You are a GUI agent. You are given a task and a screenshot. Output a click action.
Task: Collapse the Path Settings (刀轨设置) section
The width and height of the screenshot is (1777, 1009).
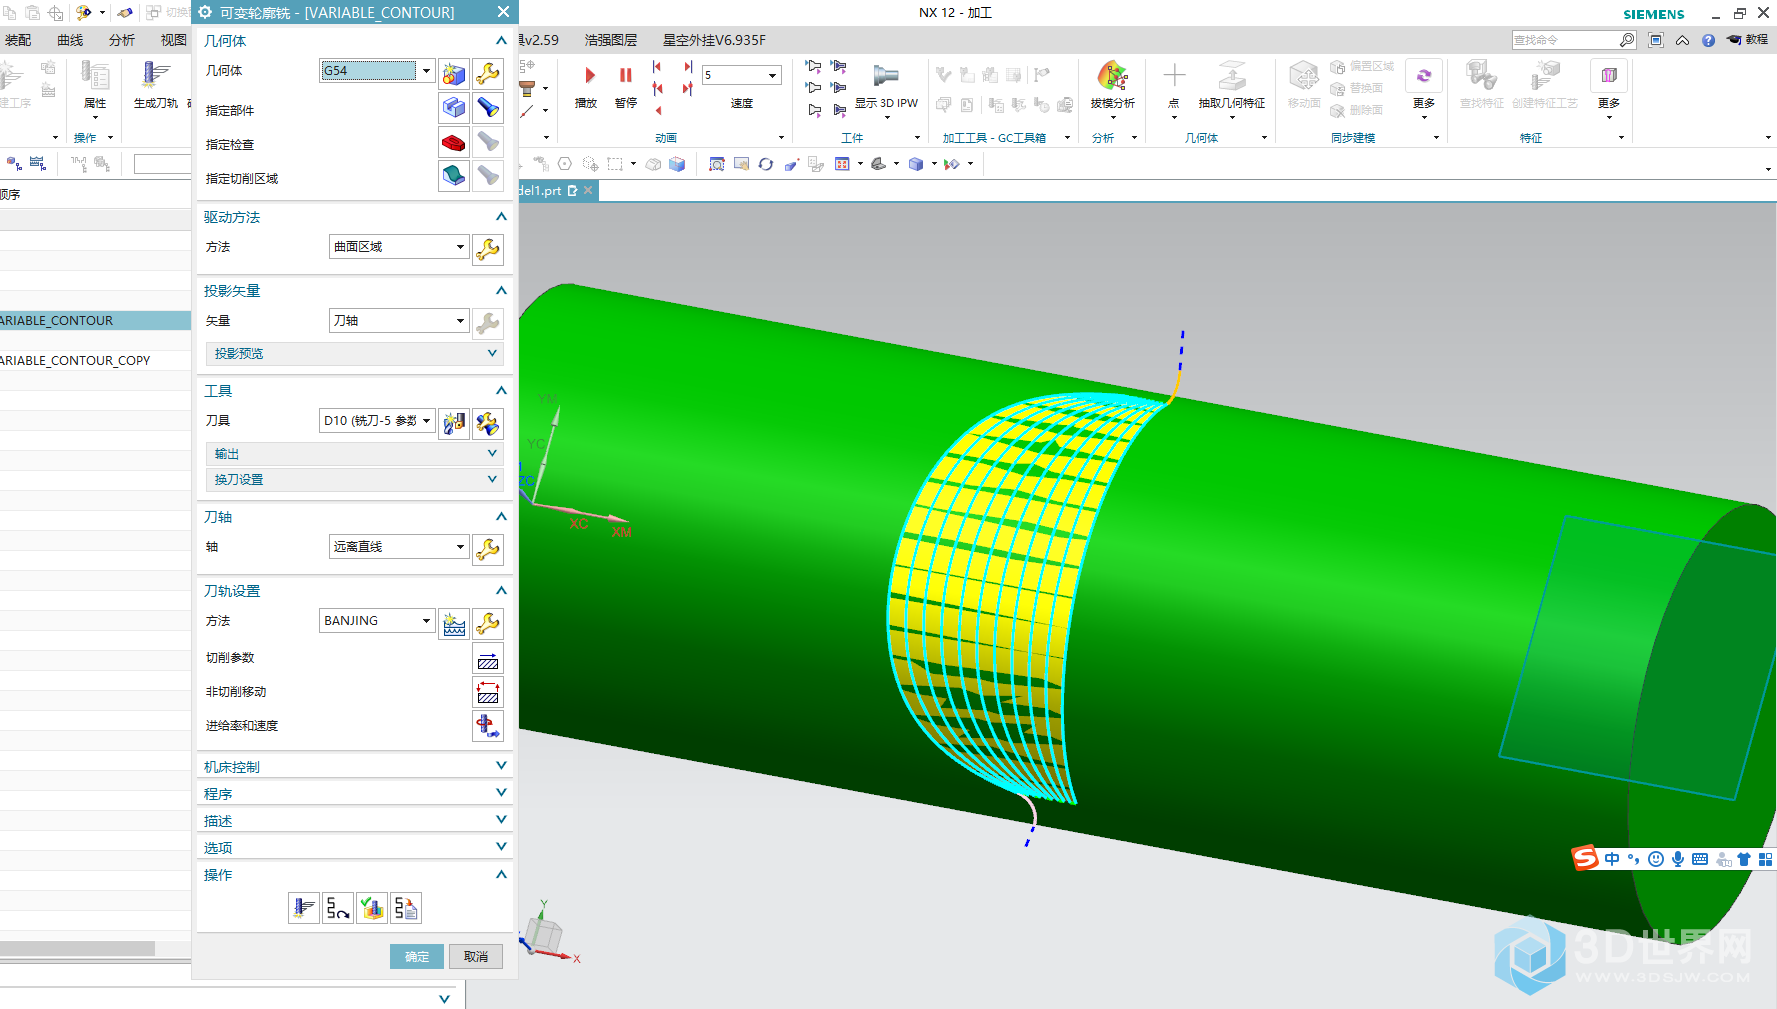point(354,591)
